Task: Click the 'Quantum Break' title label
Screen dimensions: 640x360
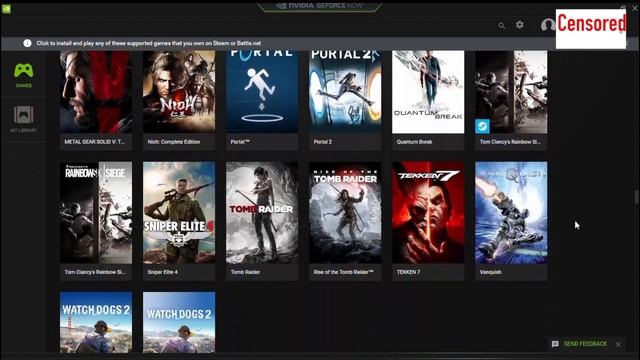Action: click(x=414, y=142)
